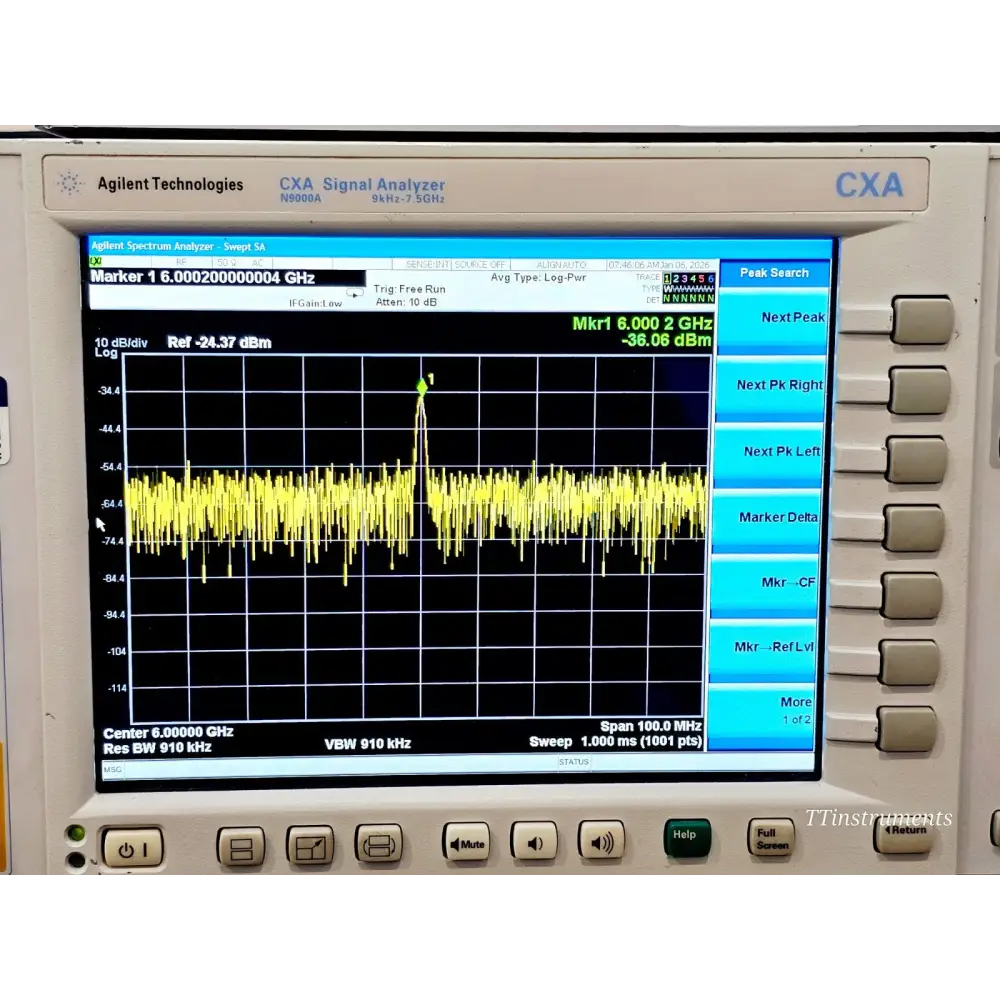Toggle the front-panel power button
Screen dimensions: 1000x1000
pos(133,848)
